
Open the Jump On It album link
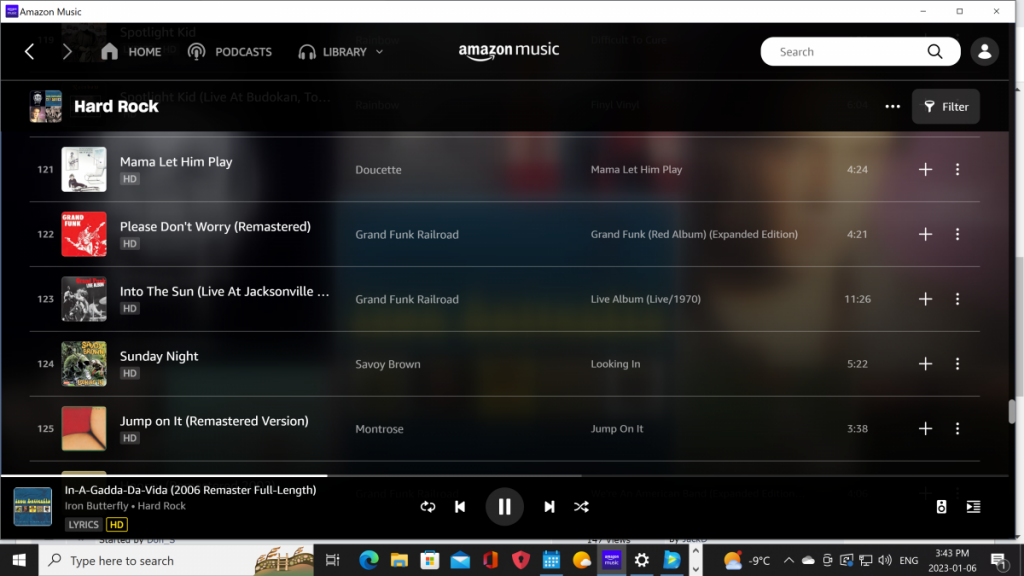coord(617,429)
